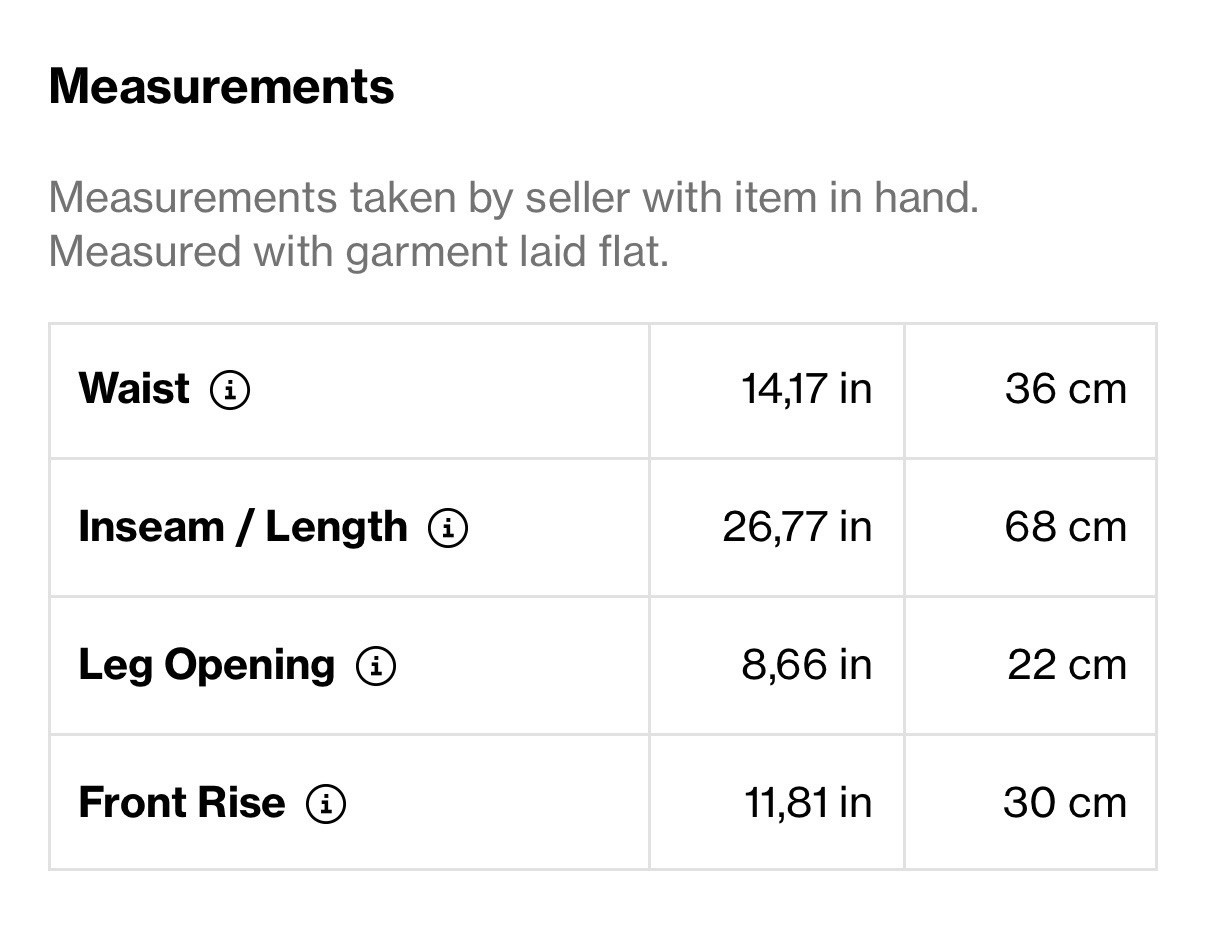1206x939 pixels.
Task: Select the 30 cm front rise value
Action: point(1064,802)
